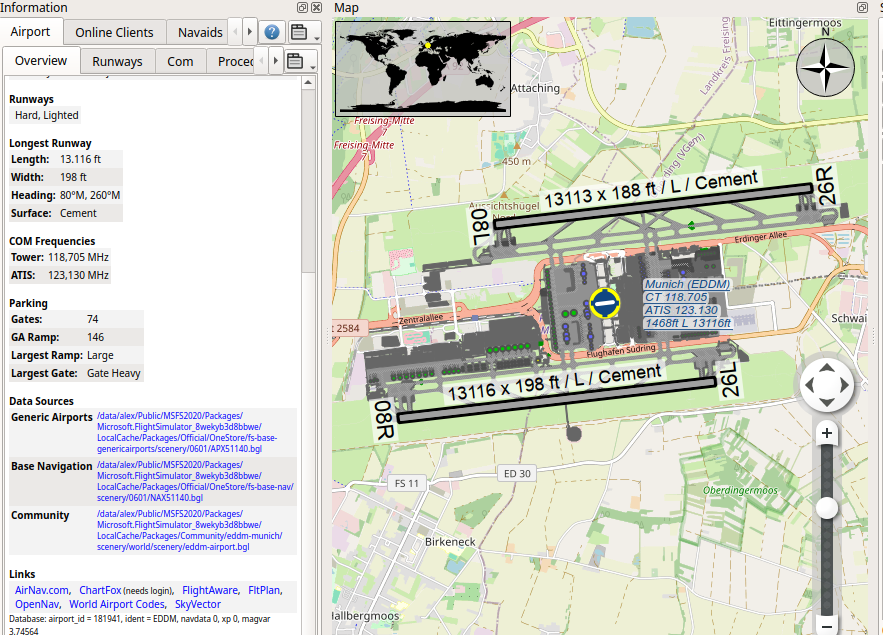Open the FltPlan link

point(264,590)
